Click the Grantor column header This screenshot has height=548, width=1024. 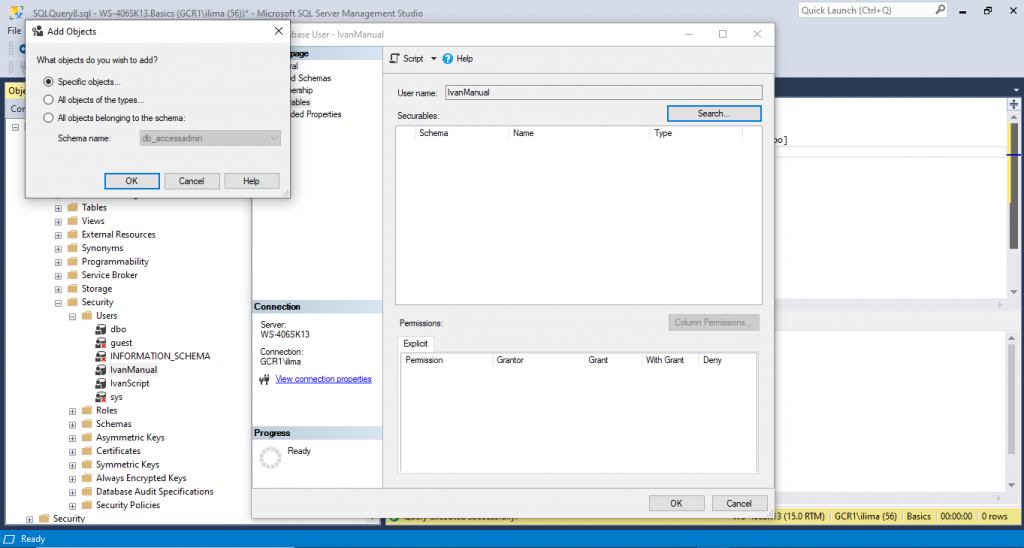(539, 361)
